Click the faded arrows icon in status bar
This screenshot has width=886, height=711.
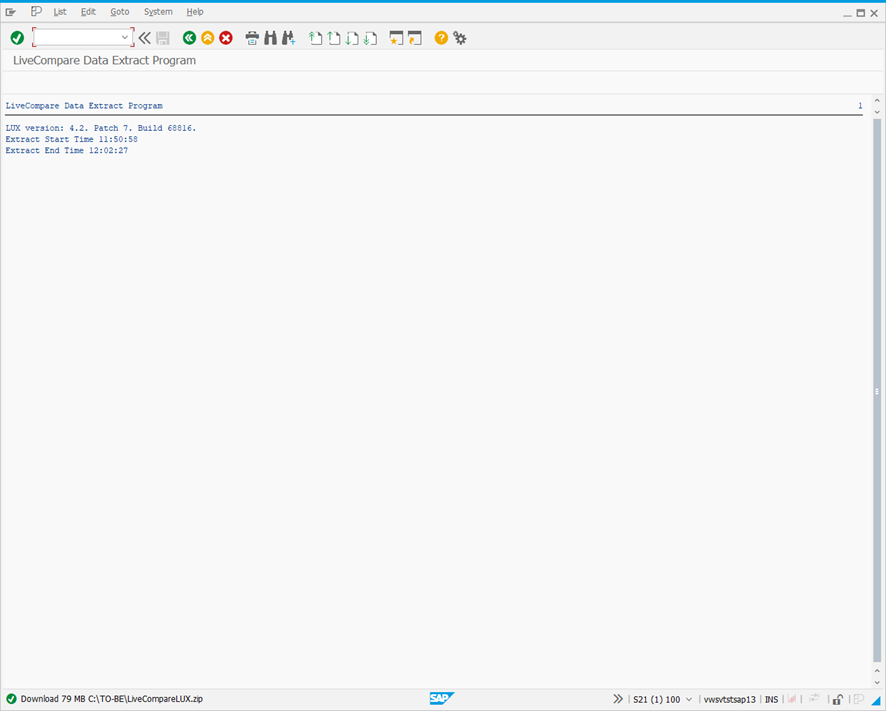tap(814, 699)
